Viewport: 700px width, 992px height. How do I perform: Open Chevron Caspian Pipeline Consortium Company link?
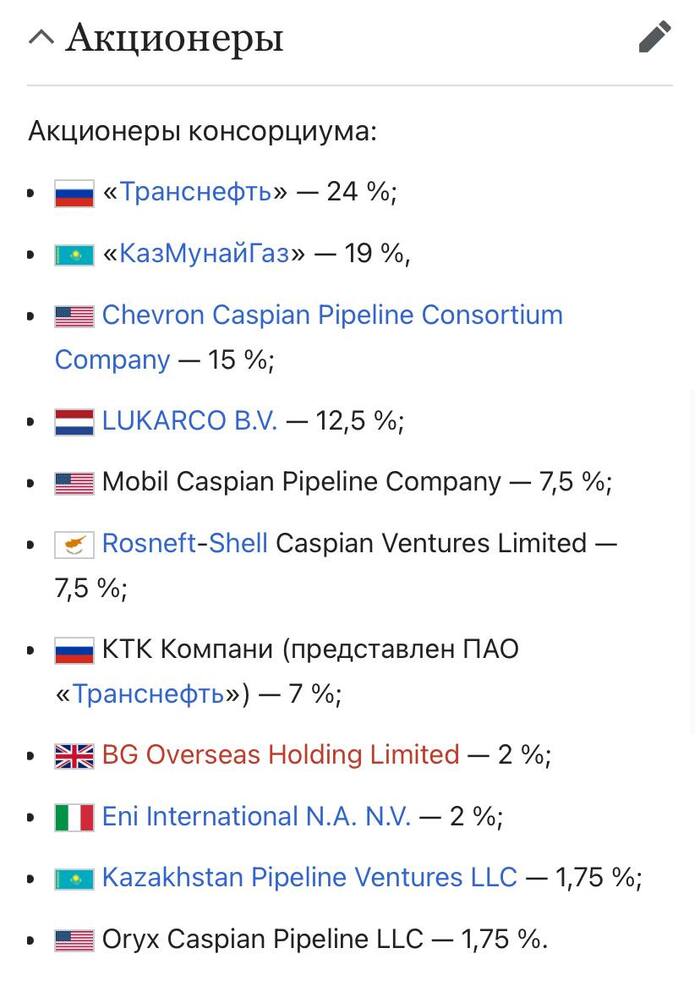(332, 316)
